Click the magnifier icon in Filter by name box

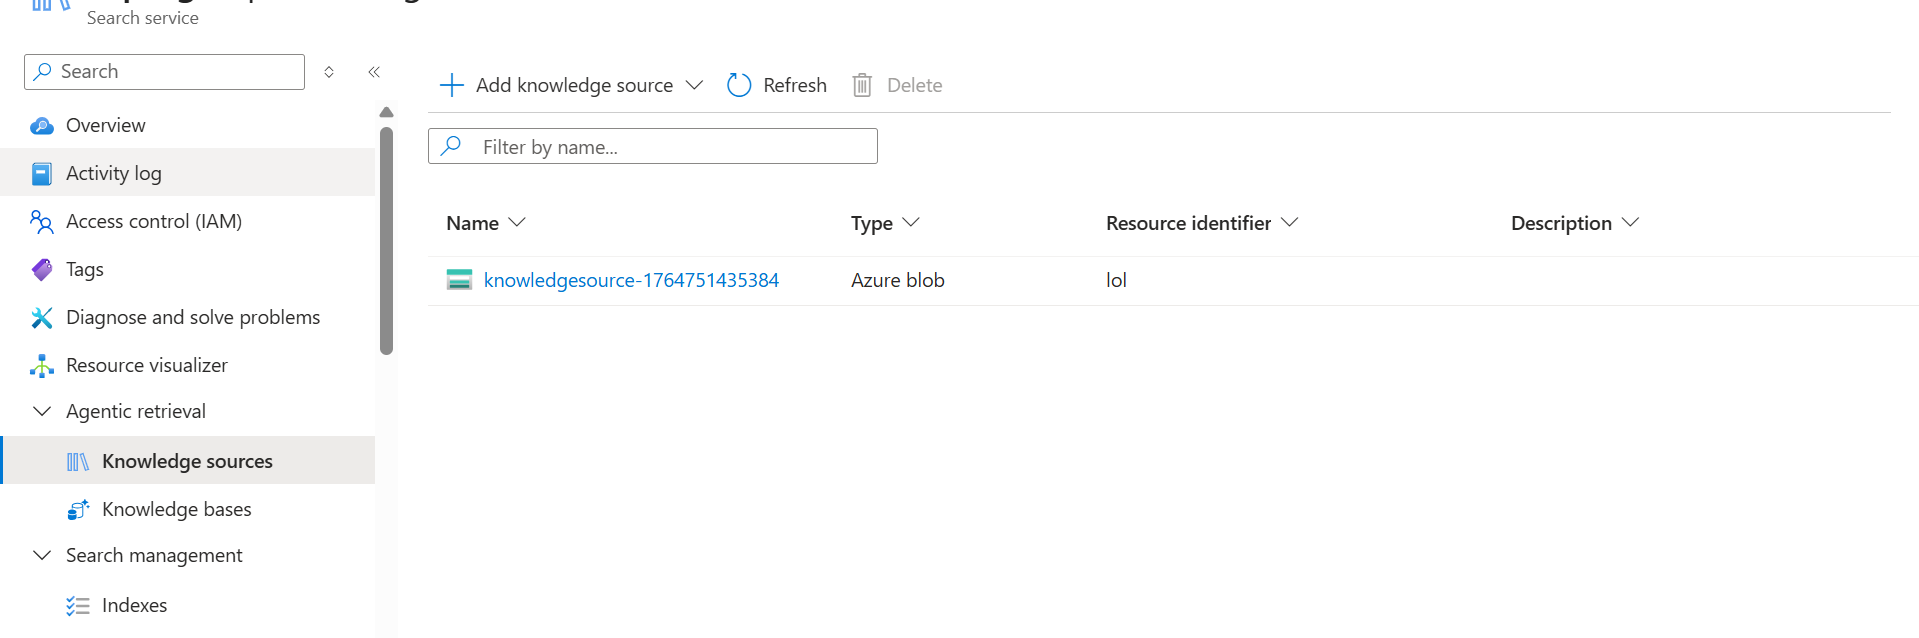(451, 146)
